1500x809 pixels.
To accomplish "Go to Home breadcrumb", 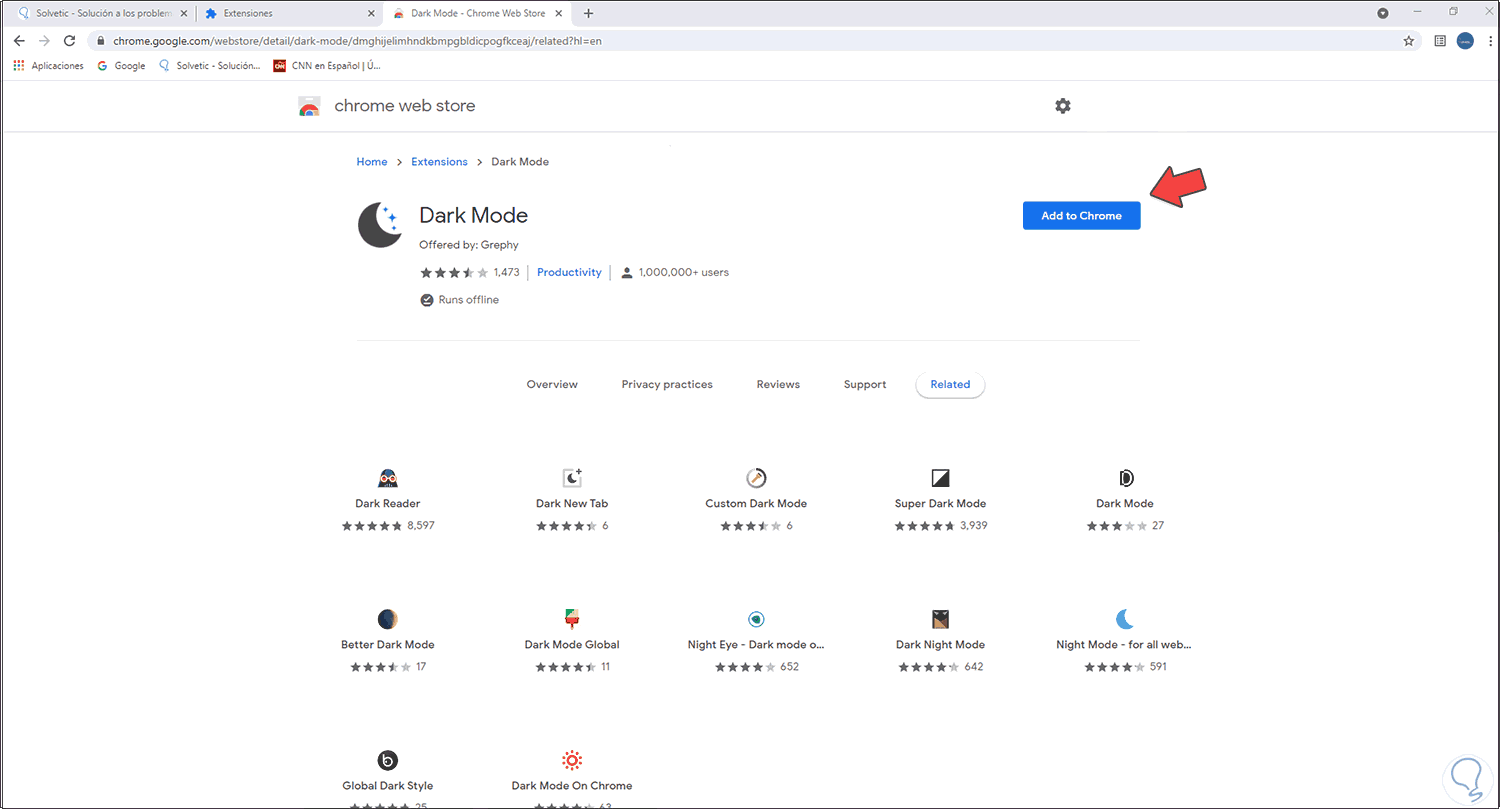I will coord(372,162).
